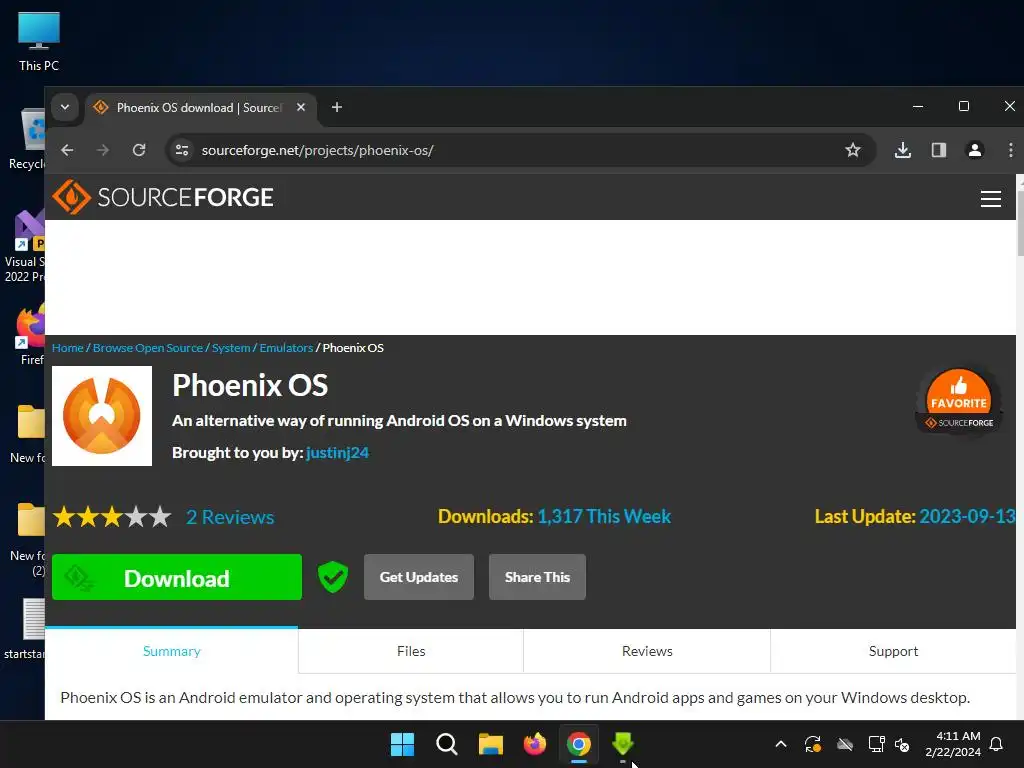Click the 1,317 This Week downloads link

603,517
